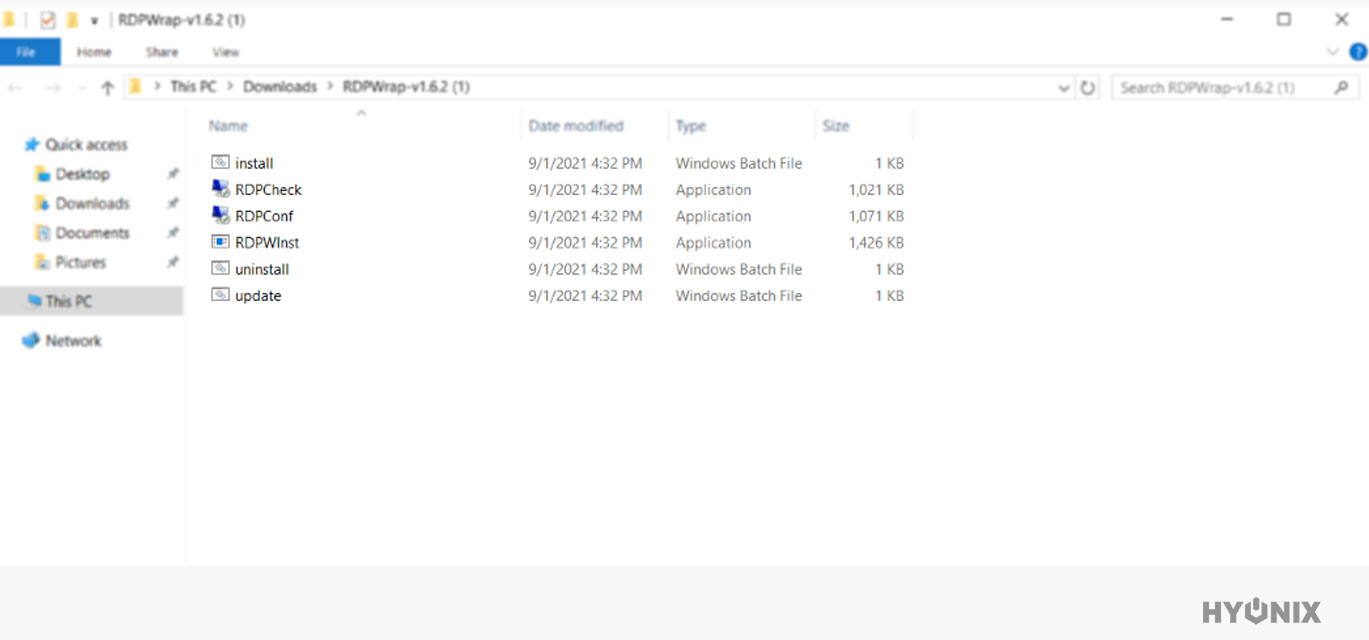
Task: Click the Refresh address bar icon
Action: click(x=1088, y=88)
